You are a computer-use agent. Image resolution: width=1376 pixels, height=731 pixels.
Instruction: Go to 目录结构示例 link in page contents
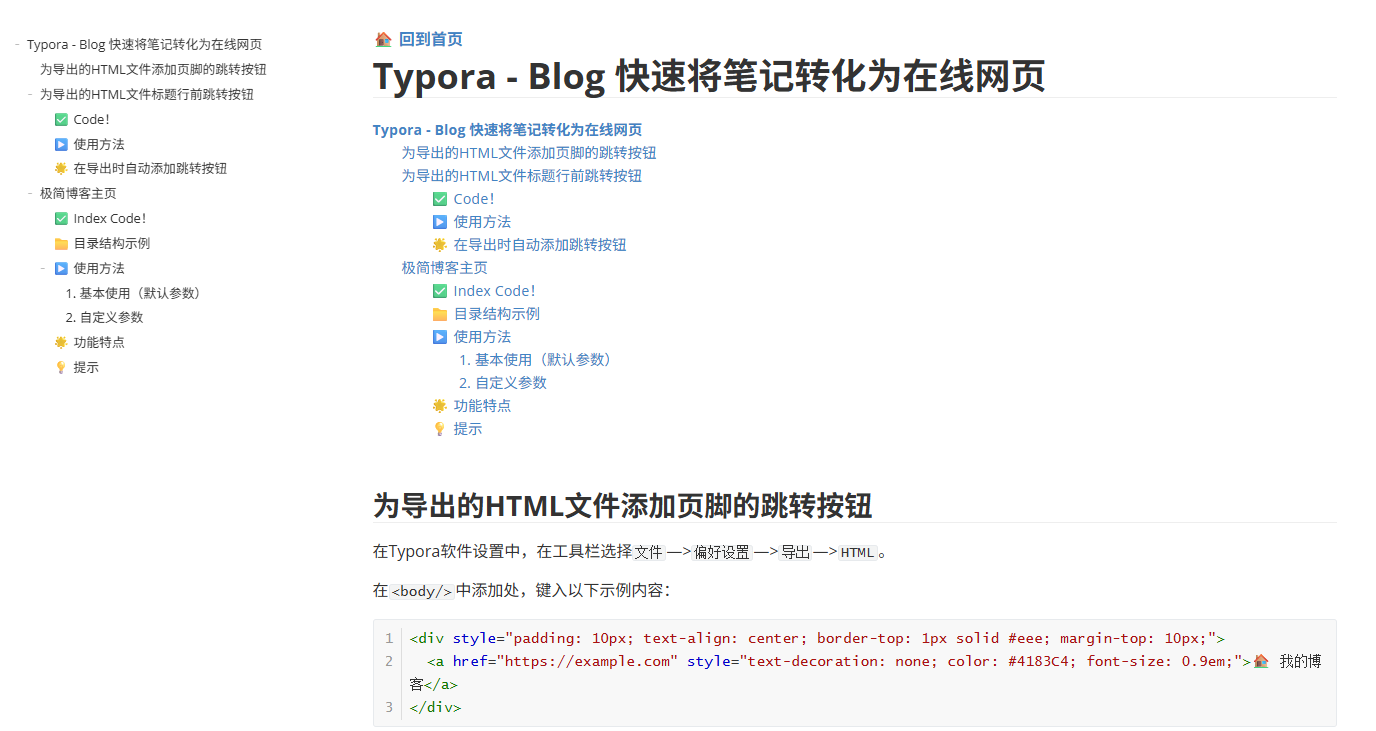pos(496,314)
